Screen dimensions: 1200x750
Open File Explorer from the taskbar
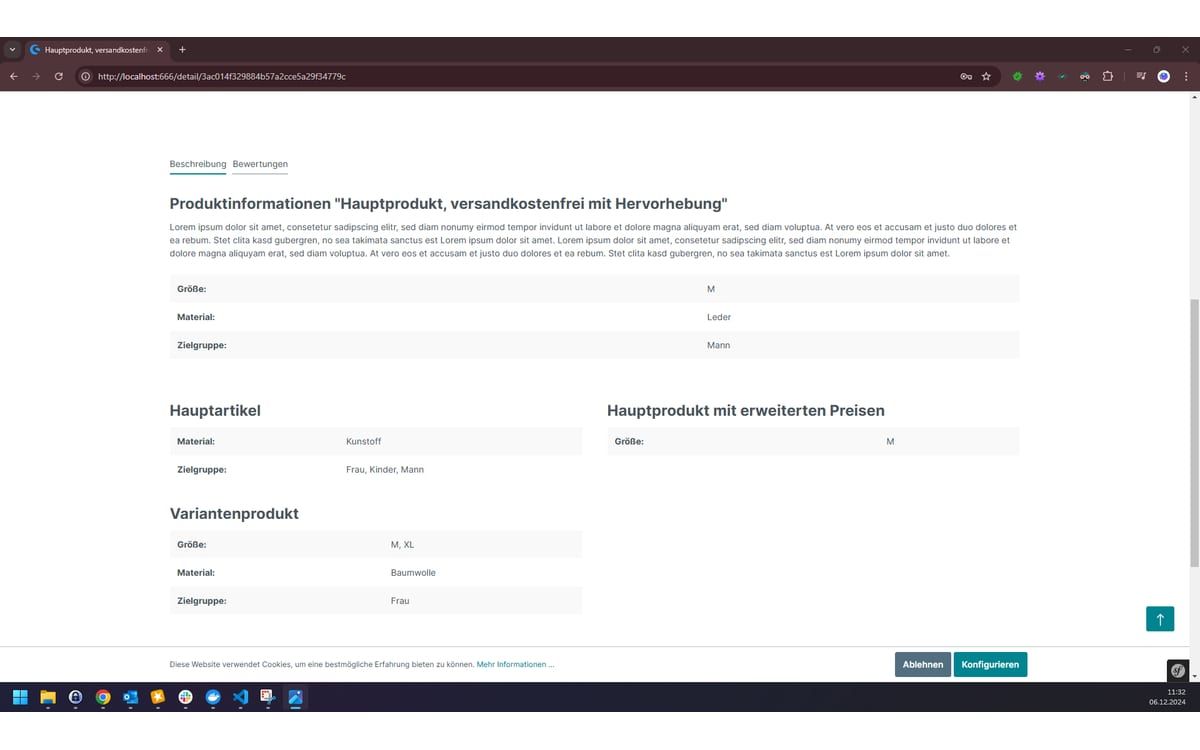[47, 697]
